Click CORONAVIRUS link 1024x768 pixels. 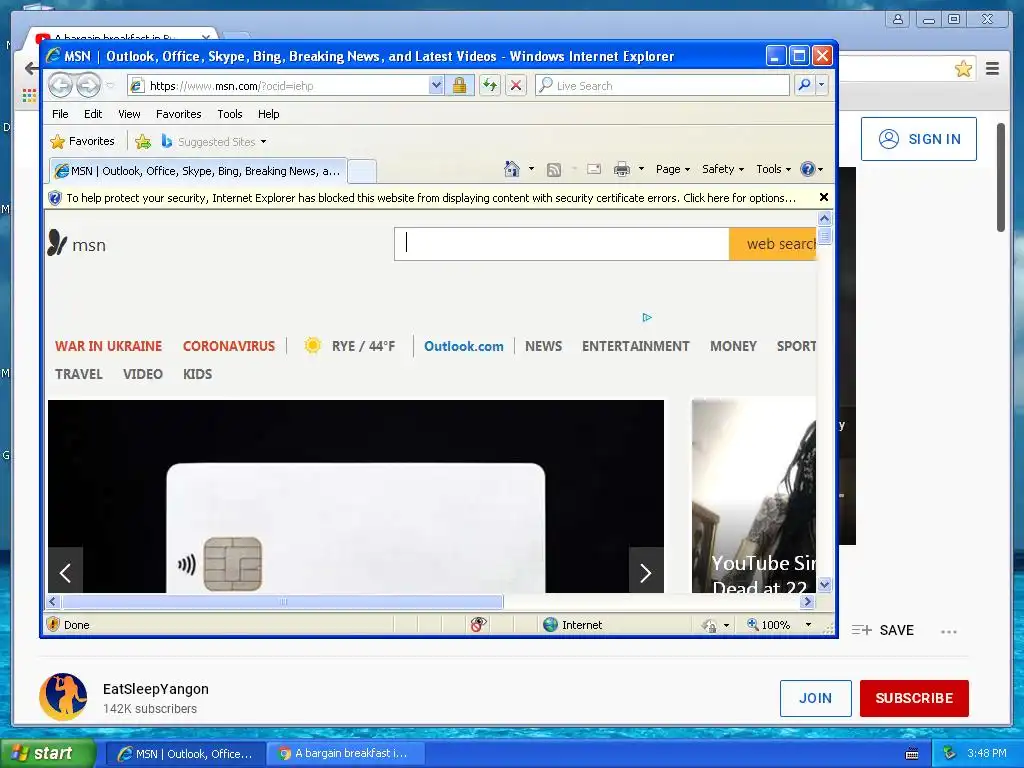pyautogui.click(x=229, y=346)
